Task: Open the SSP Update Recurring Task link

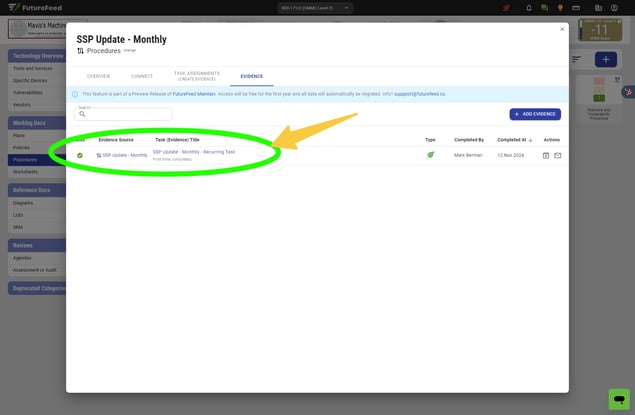Action: click(194, 152)
